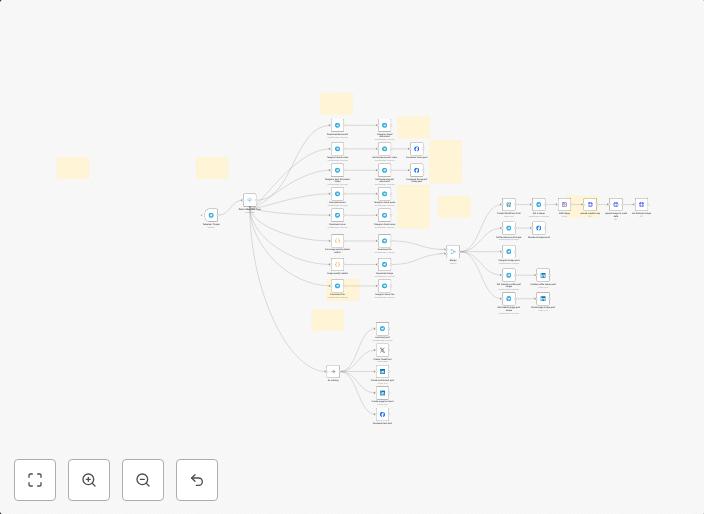Viewport: 704px width, 514px height.
Task: Select the Telegram Trigger start node
Action: click(211, 215)
